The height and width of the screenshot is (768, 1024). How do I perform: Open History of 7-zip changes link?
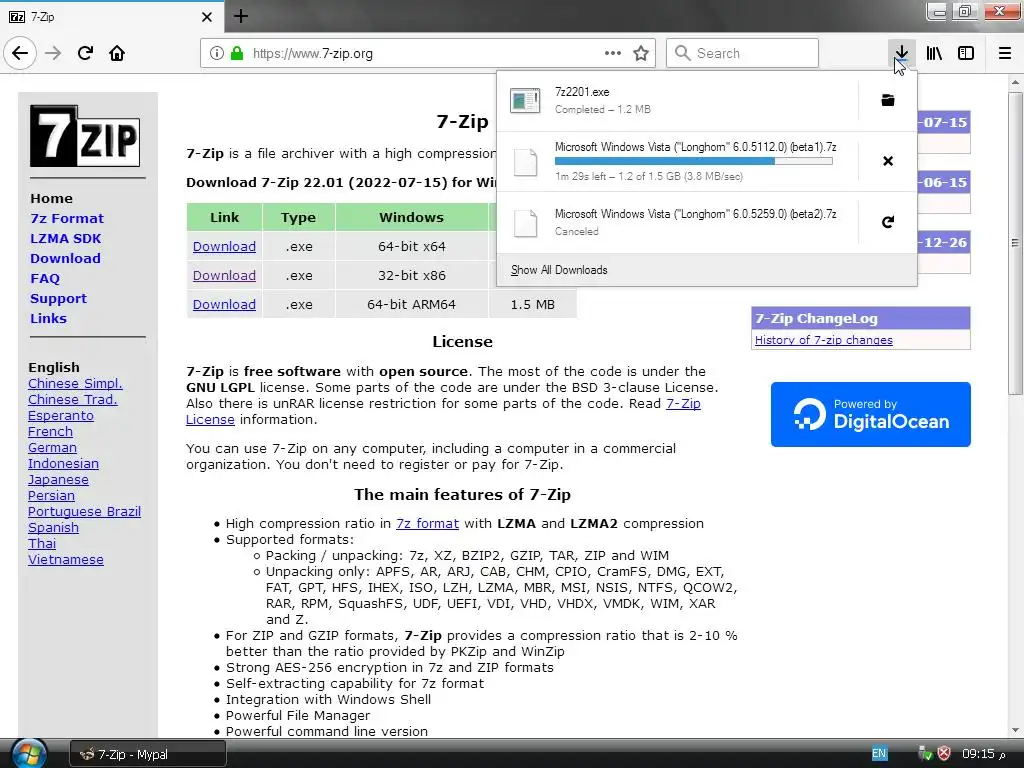point(824,340)
